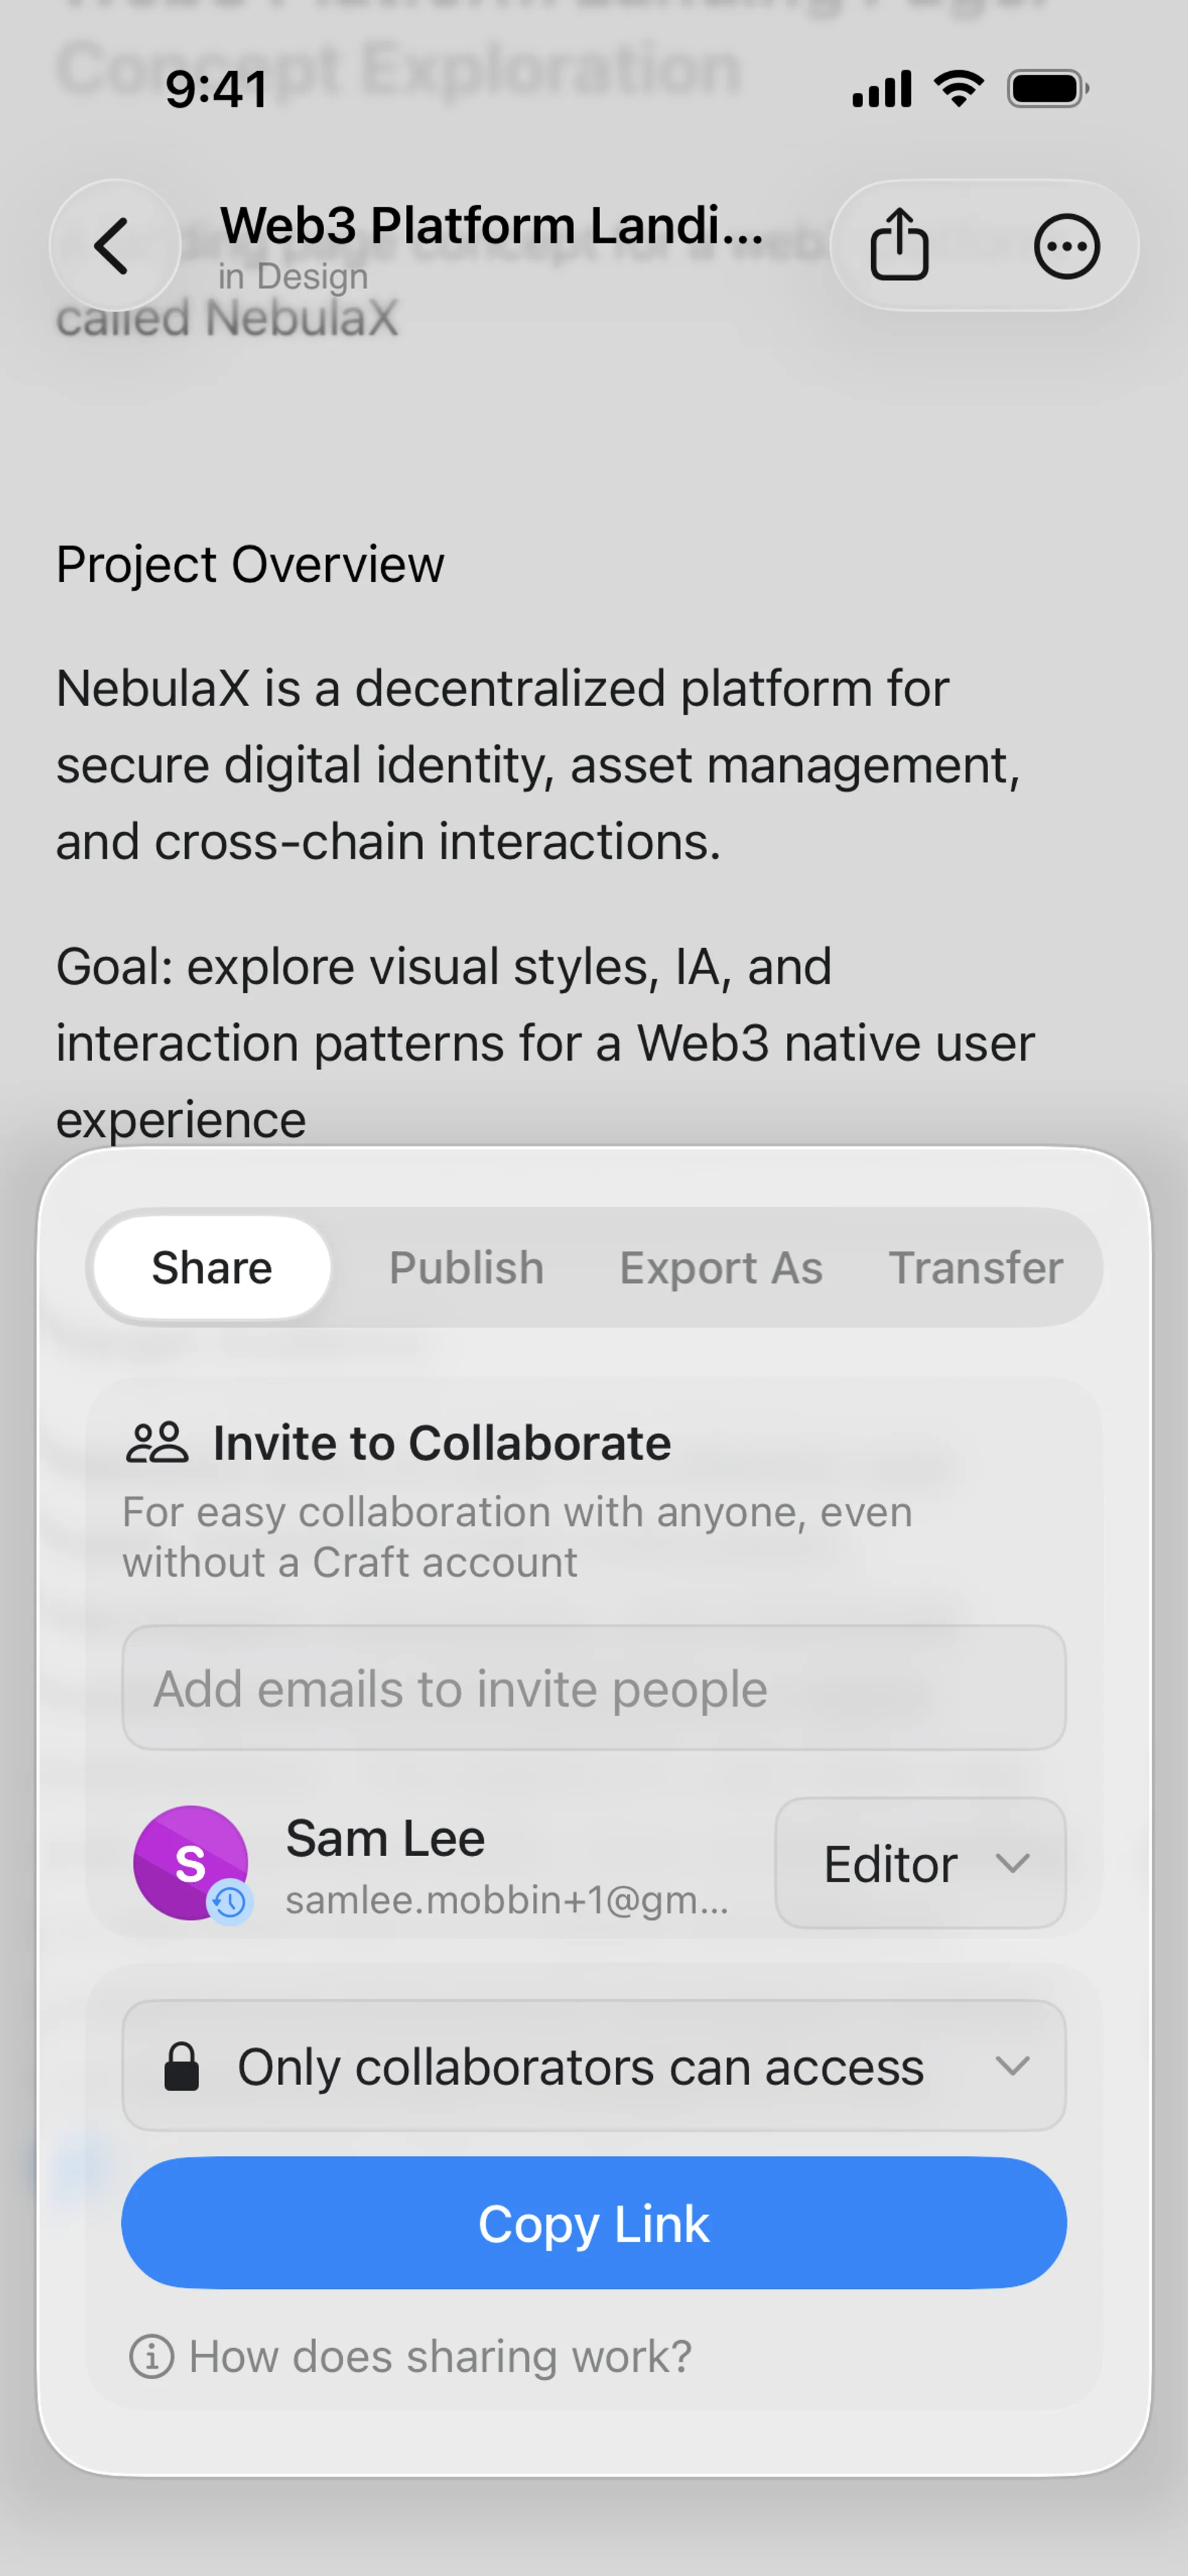Tap the back arrow button
The width and height of the screenshot is (1188, 2576).
[113, 245]
